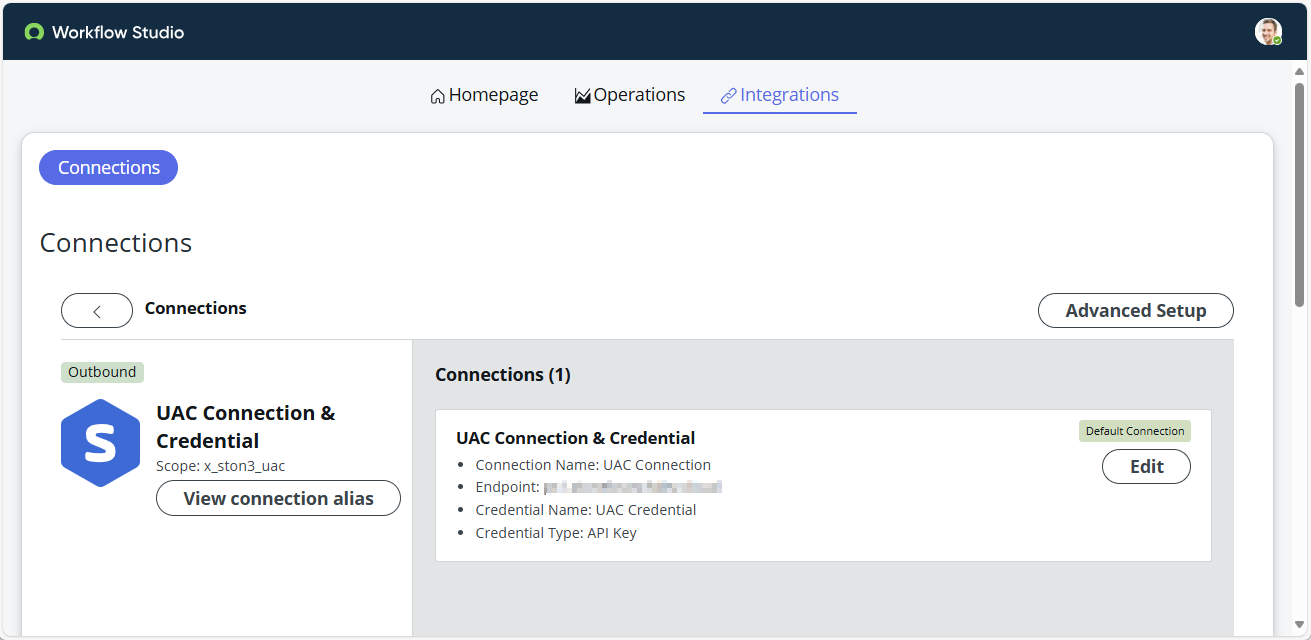Click the scrollbar down arrow

[1300, 625]
